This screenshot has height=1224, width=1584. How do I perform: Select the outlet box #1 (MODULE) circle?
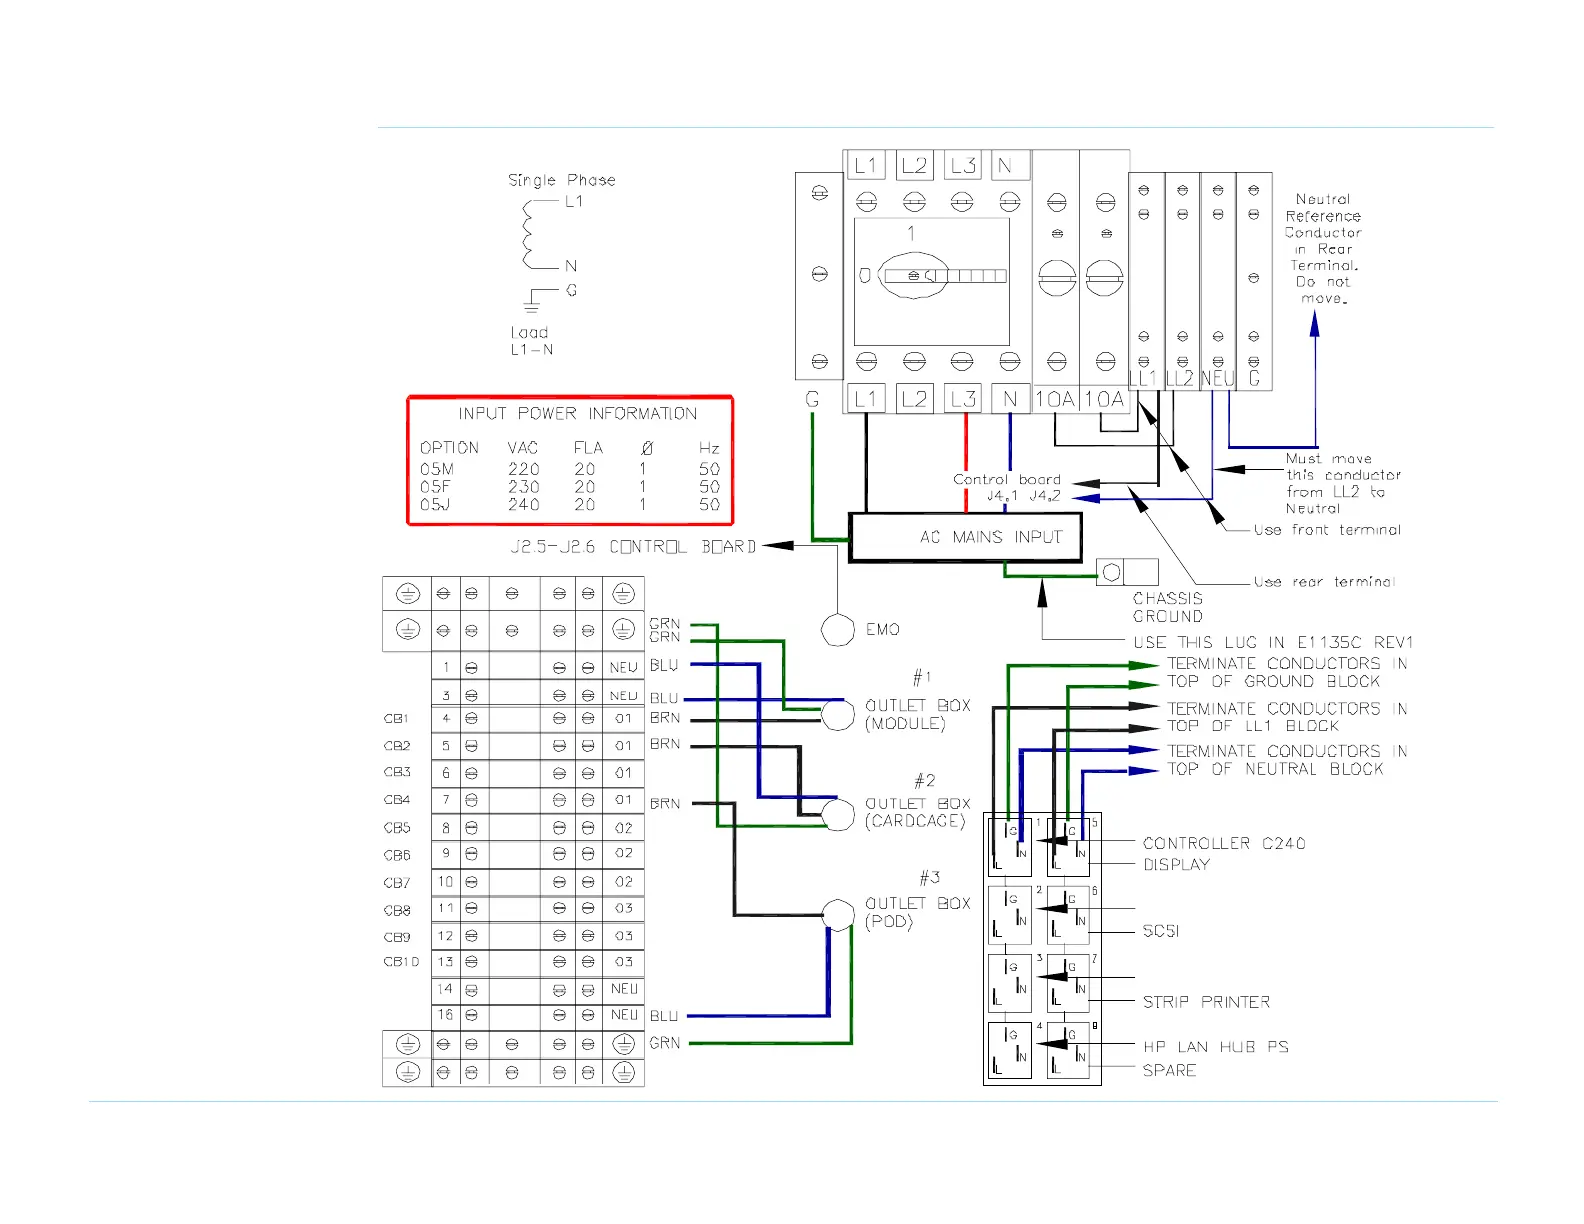coord(838,713)
